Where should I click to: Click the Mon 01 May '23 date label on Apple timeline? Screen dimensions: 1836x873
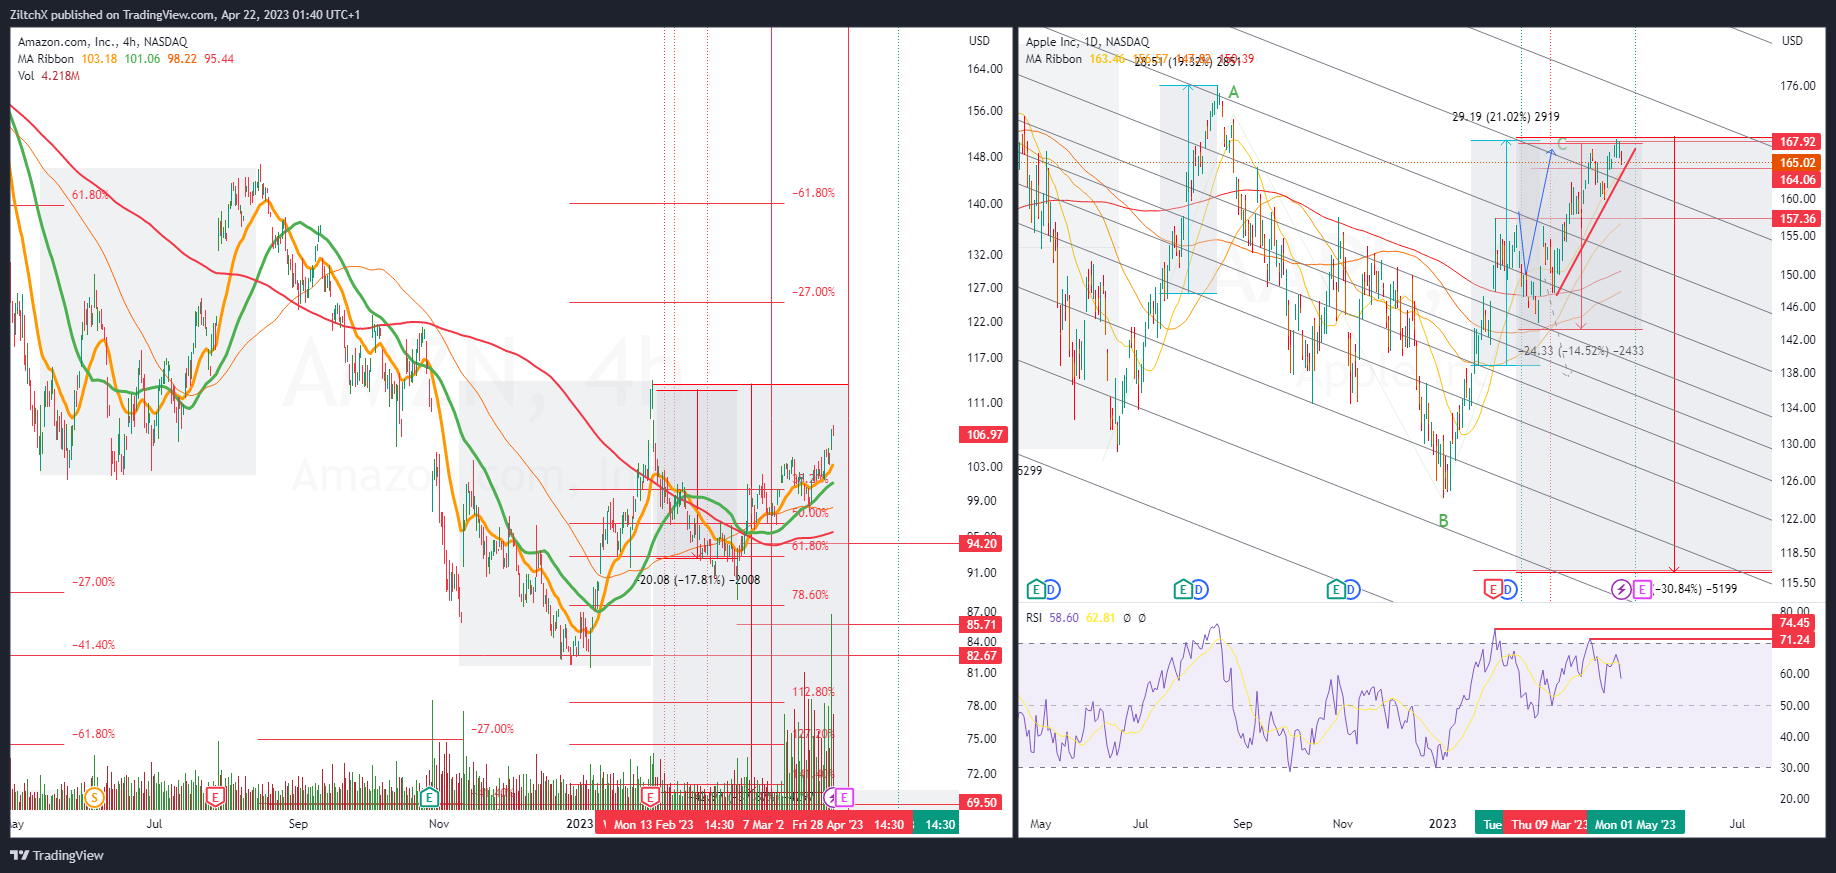(x=1635, y=825)
